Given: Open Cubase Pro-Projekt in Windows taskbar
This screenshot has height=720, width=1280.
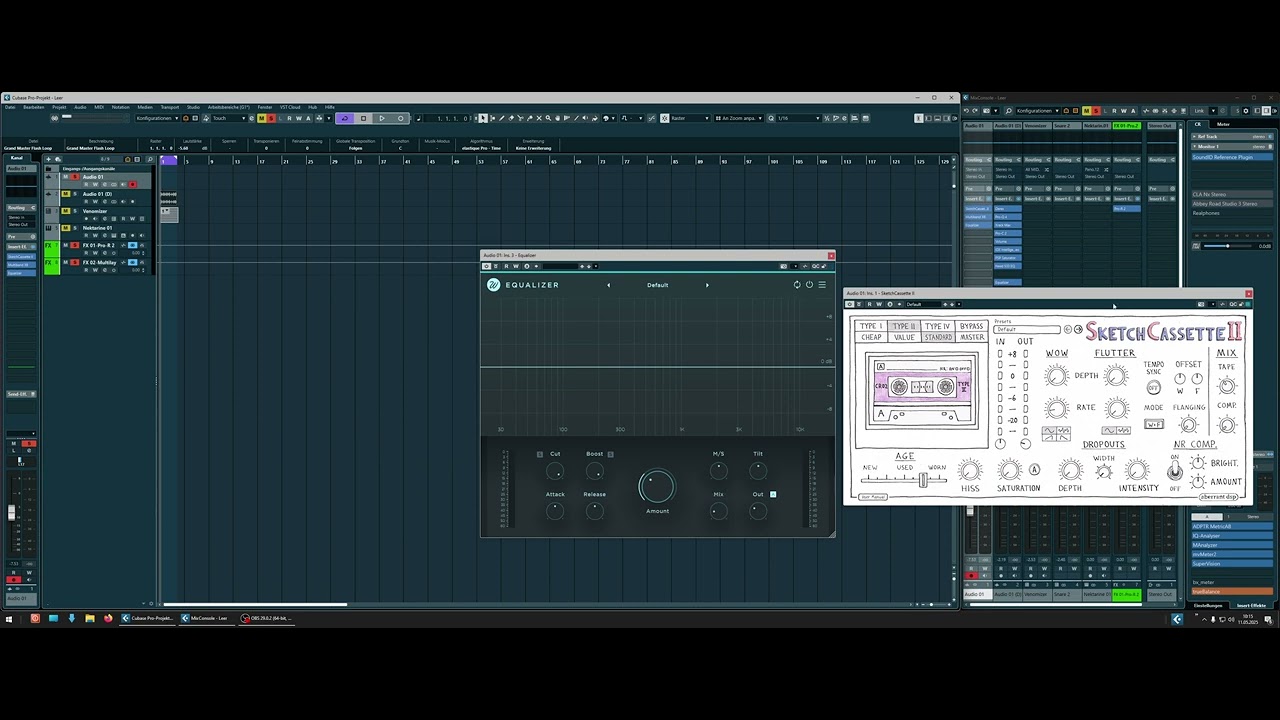Looking at the screenshot, I should pos(148,618).
